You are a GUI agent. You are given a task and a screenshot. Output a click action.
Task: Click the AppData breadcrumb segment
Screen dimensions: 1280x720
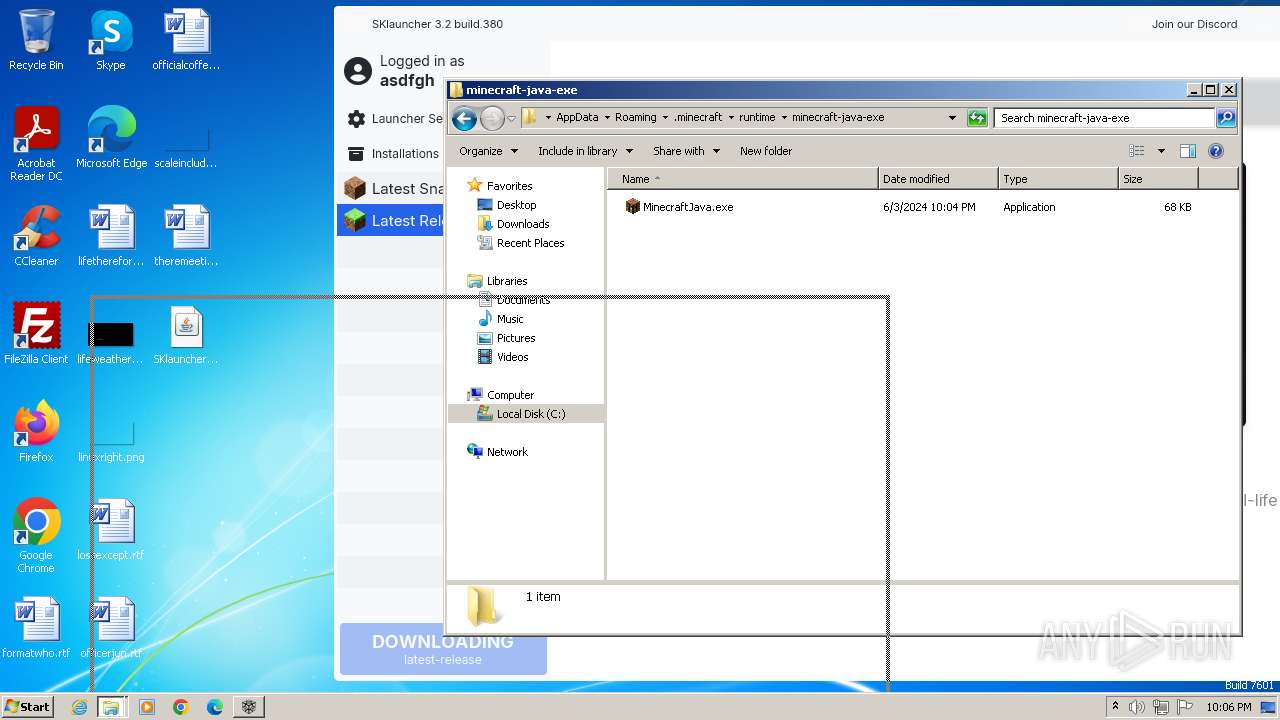[577, 117]
